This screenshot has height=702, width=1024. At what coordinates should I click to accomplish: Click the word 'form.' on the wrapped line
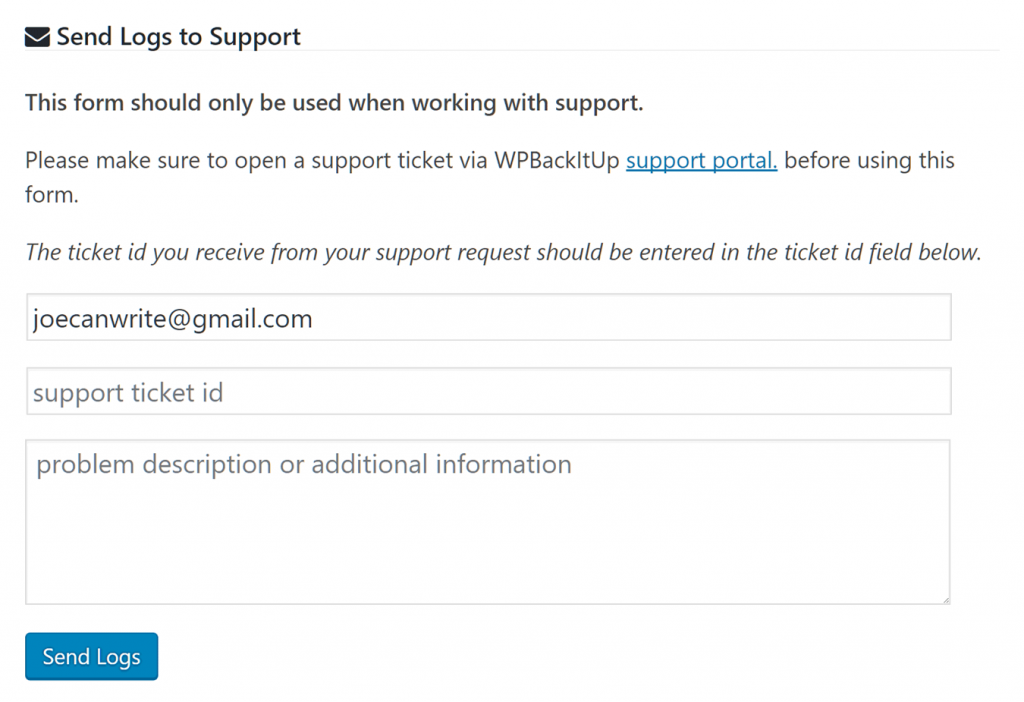(x=52, y=194)
